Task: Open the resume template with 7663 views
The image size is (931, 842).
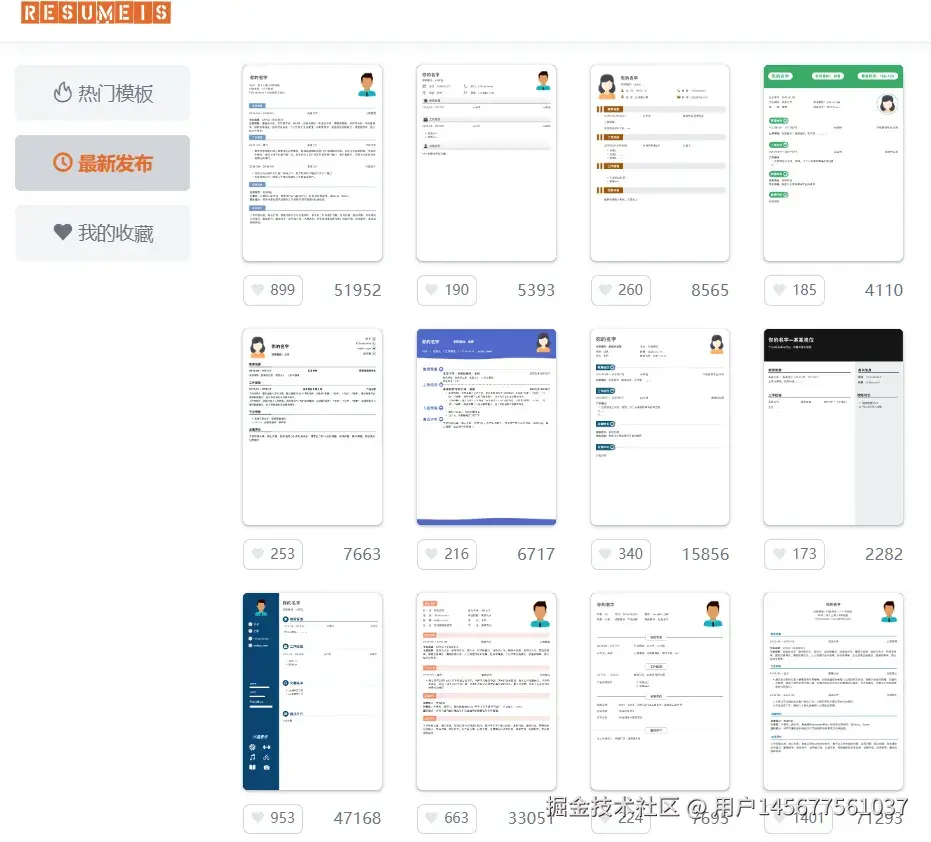Action: pos(312,427)
